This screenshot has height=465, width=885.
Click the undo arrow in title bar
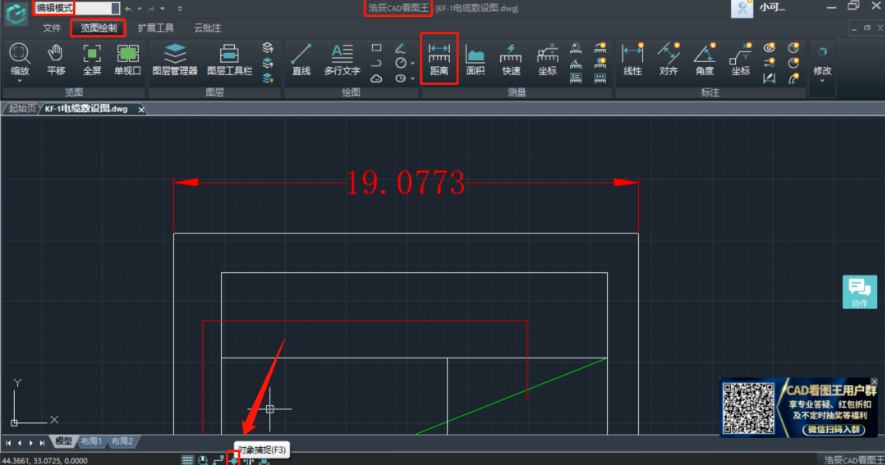[x=128, y=8]
